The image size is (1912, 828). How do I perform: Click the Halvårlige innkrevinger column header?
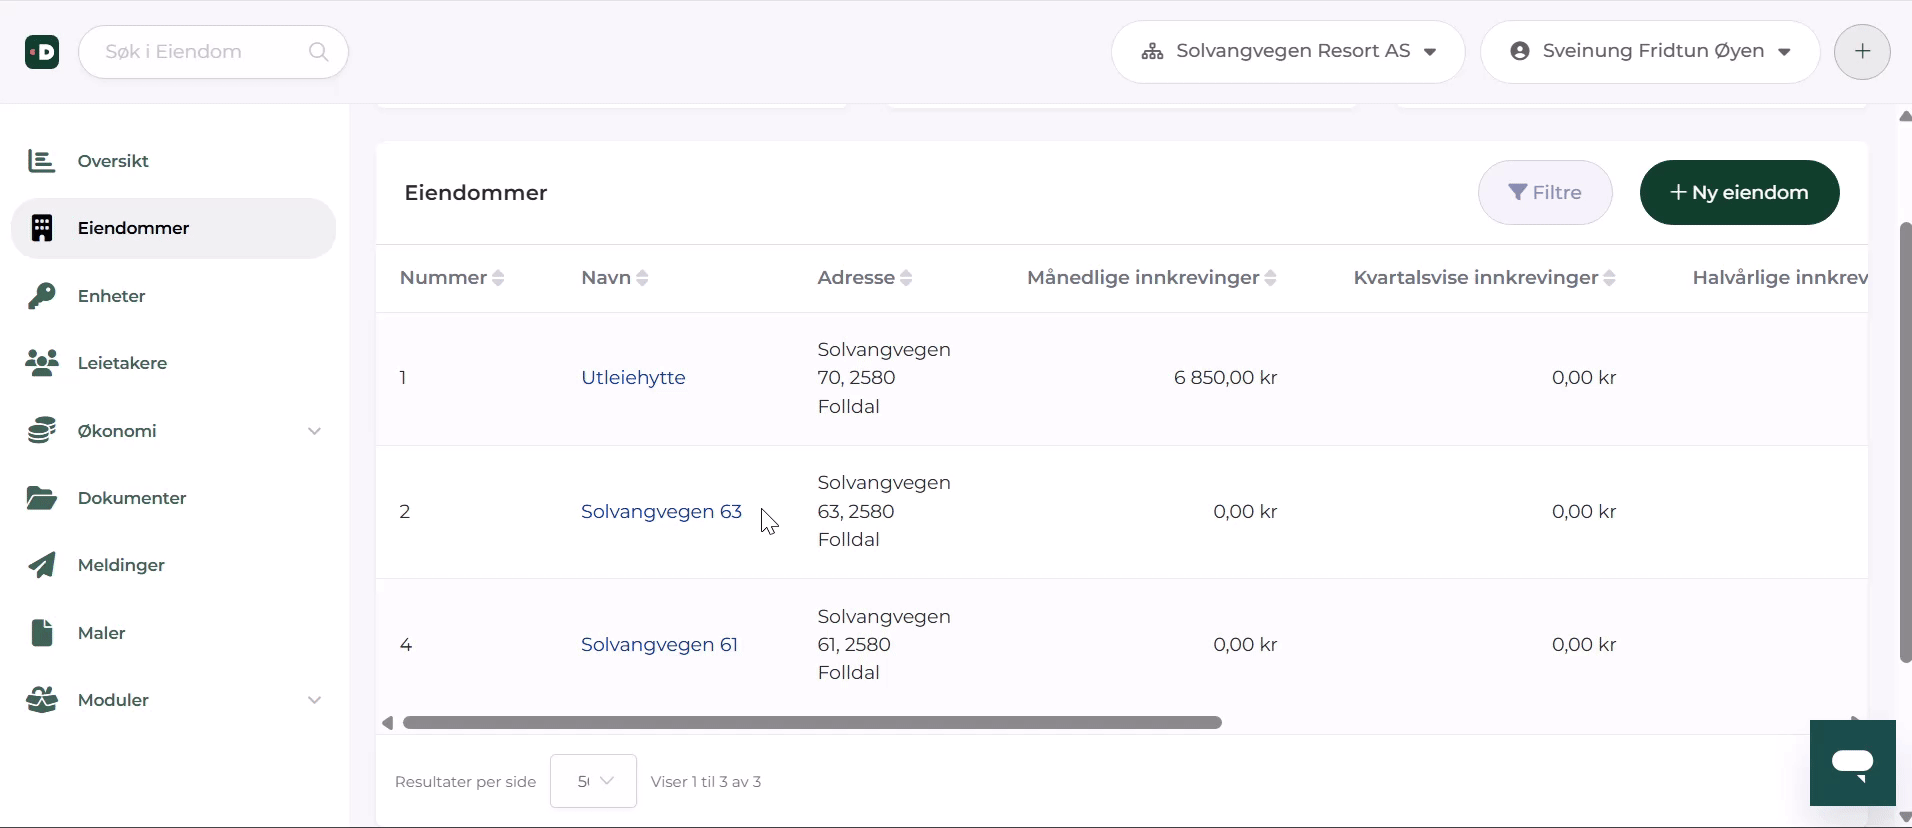coord(1780,278)
